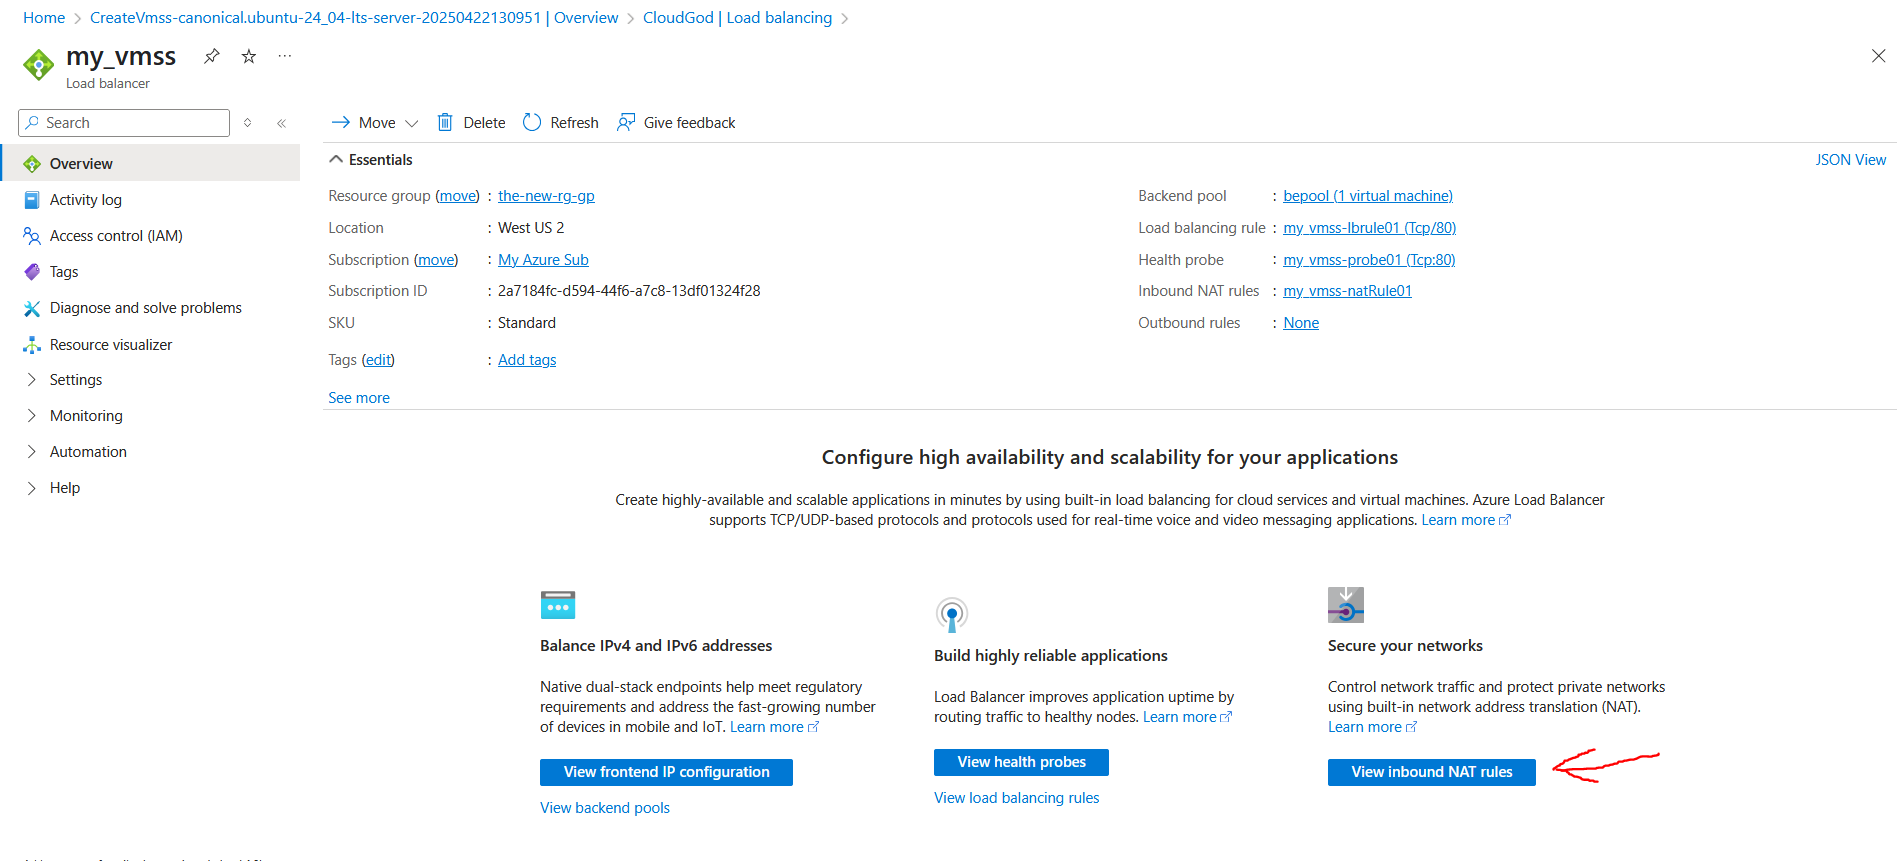Image resolution: width=1903 pixels, height=861 pixels.
Task: Open Learn more under Secure your networks
Action: point(1372,727)
